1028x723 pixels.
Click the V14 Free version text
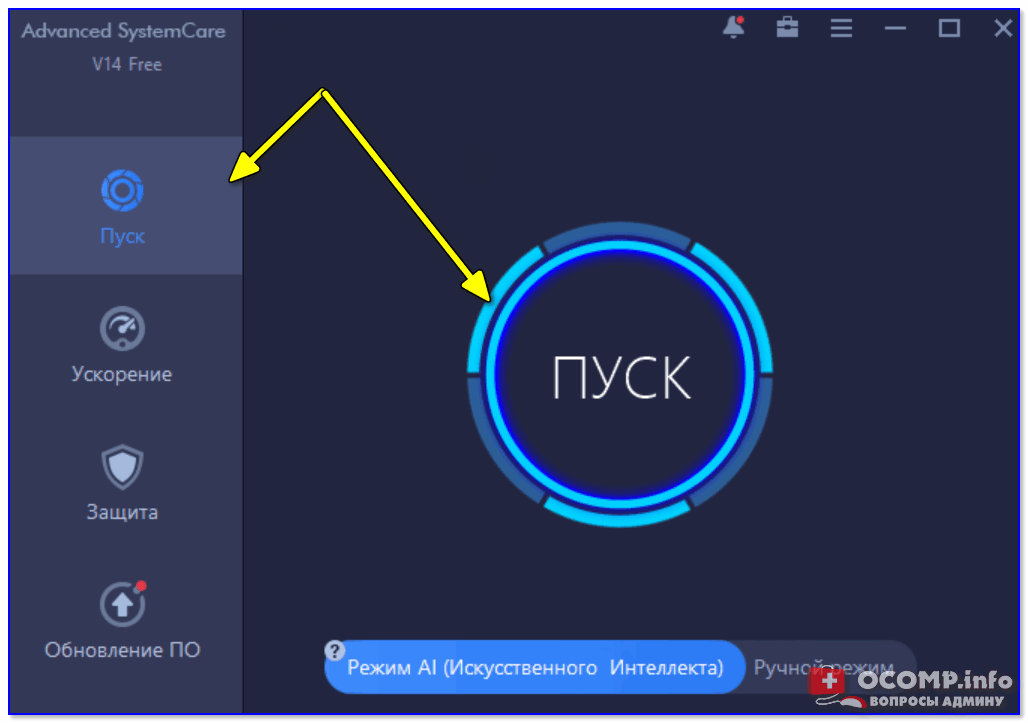[x=127, y=64]
